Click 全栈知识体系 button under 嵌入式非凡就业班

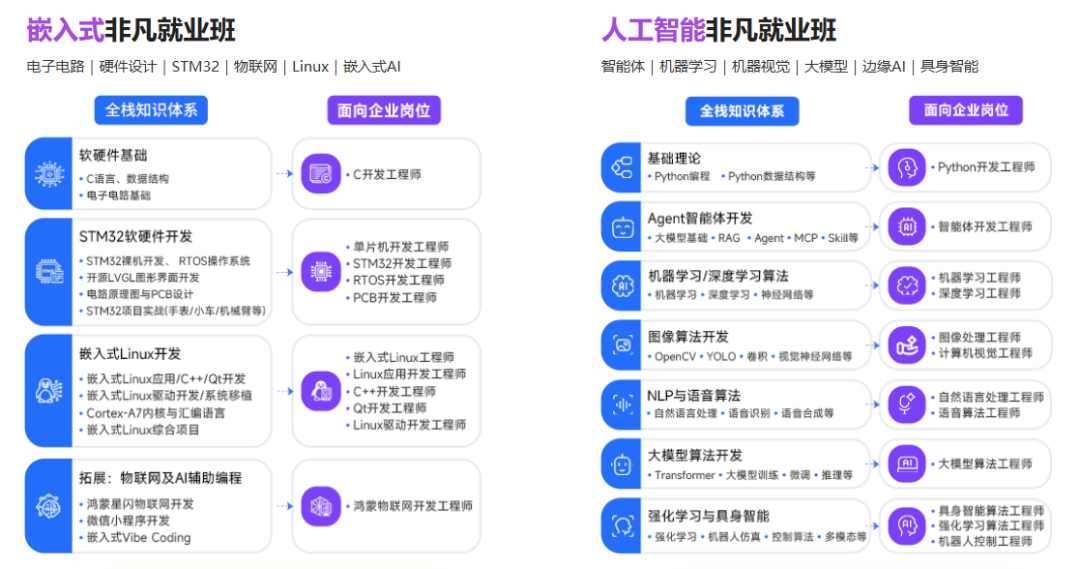(x=151, y=110)
